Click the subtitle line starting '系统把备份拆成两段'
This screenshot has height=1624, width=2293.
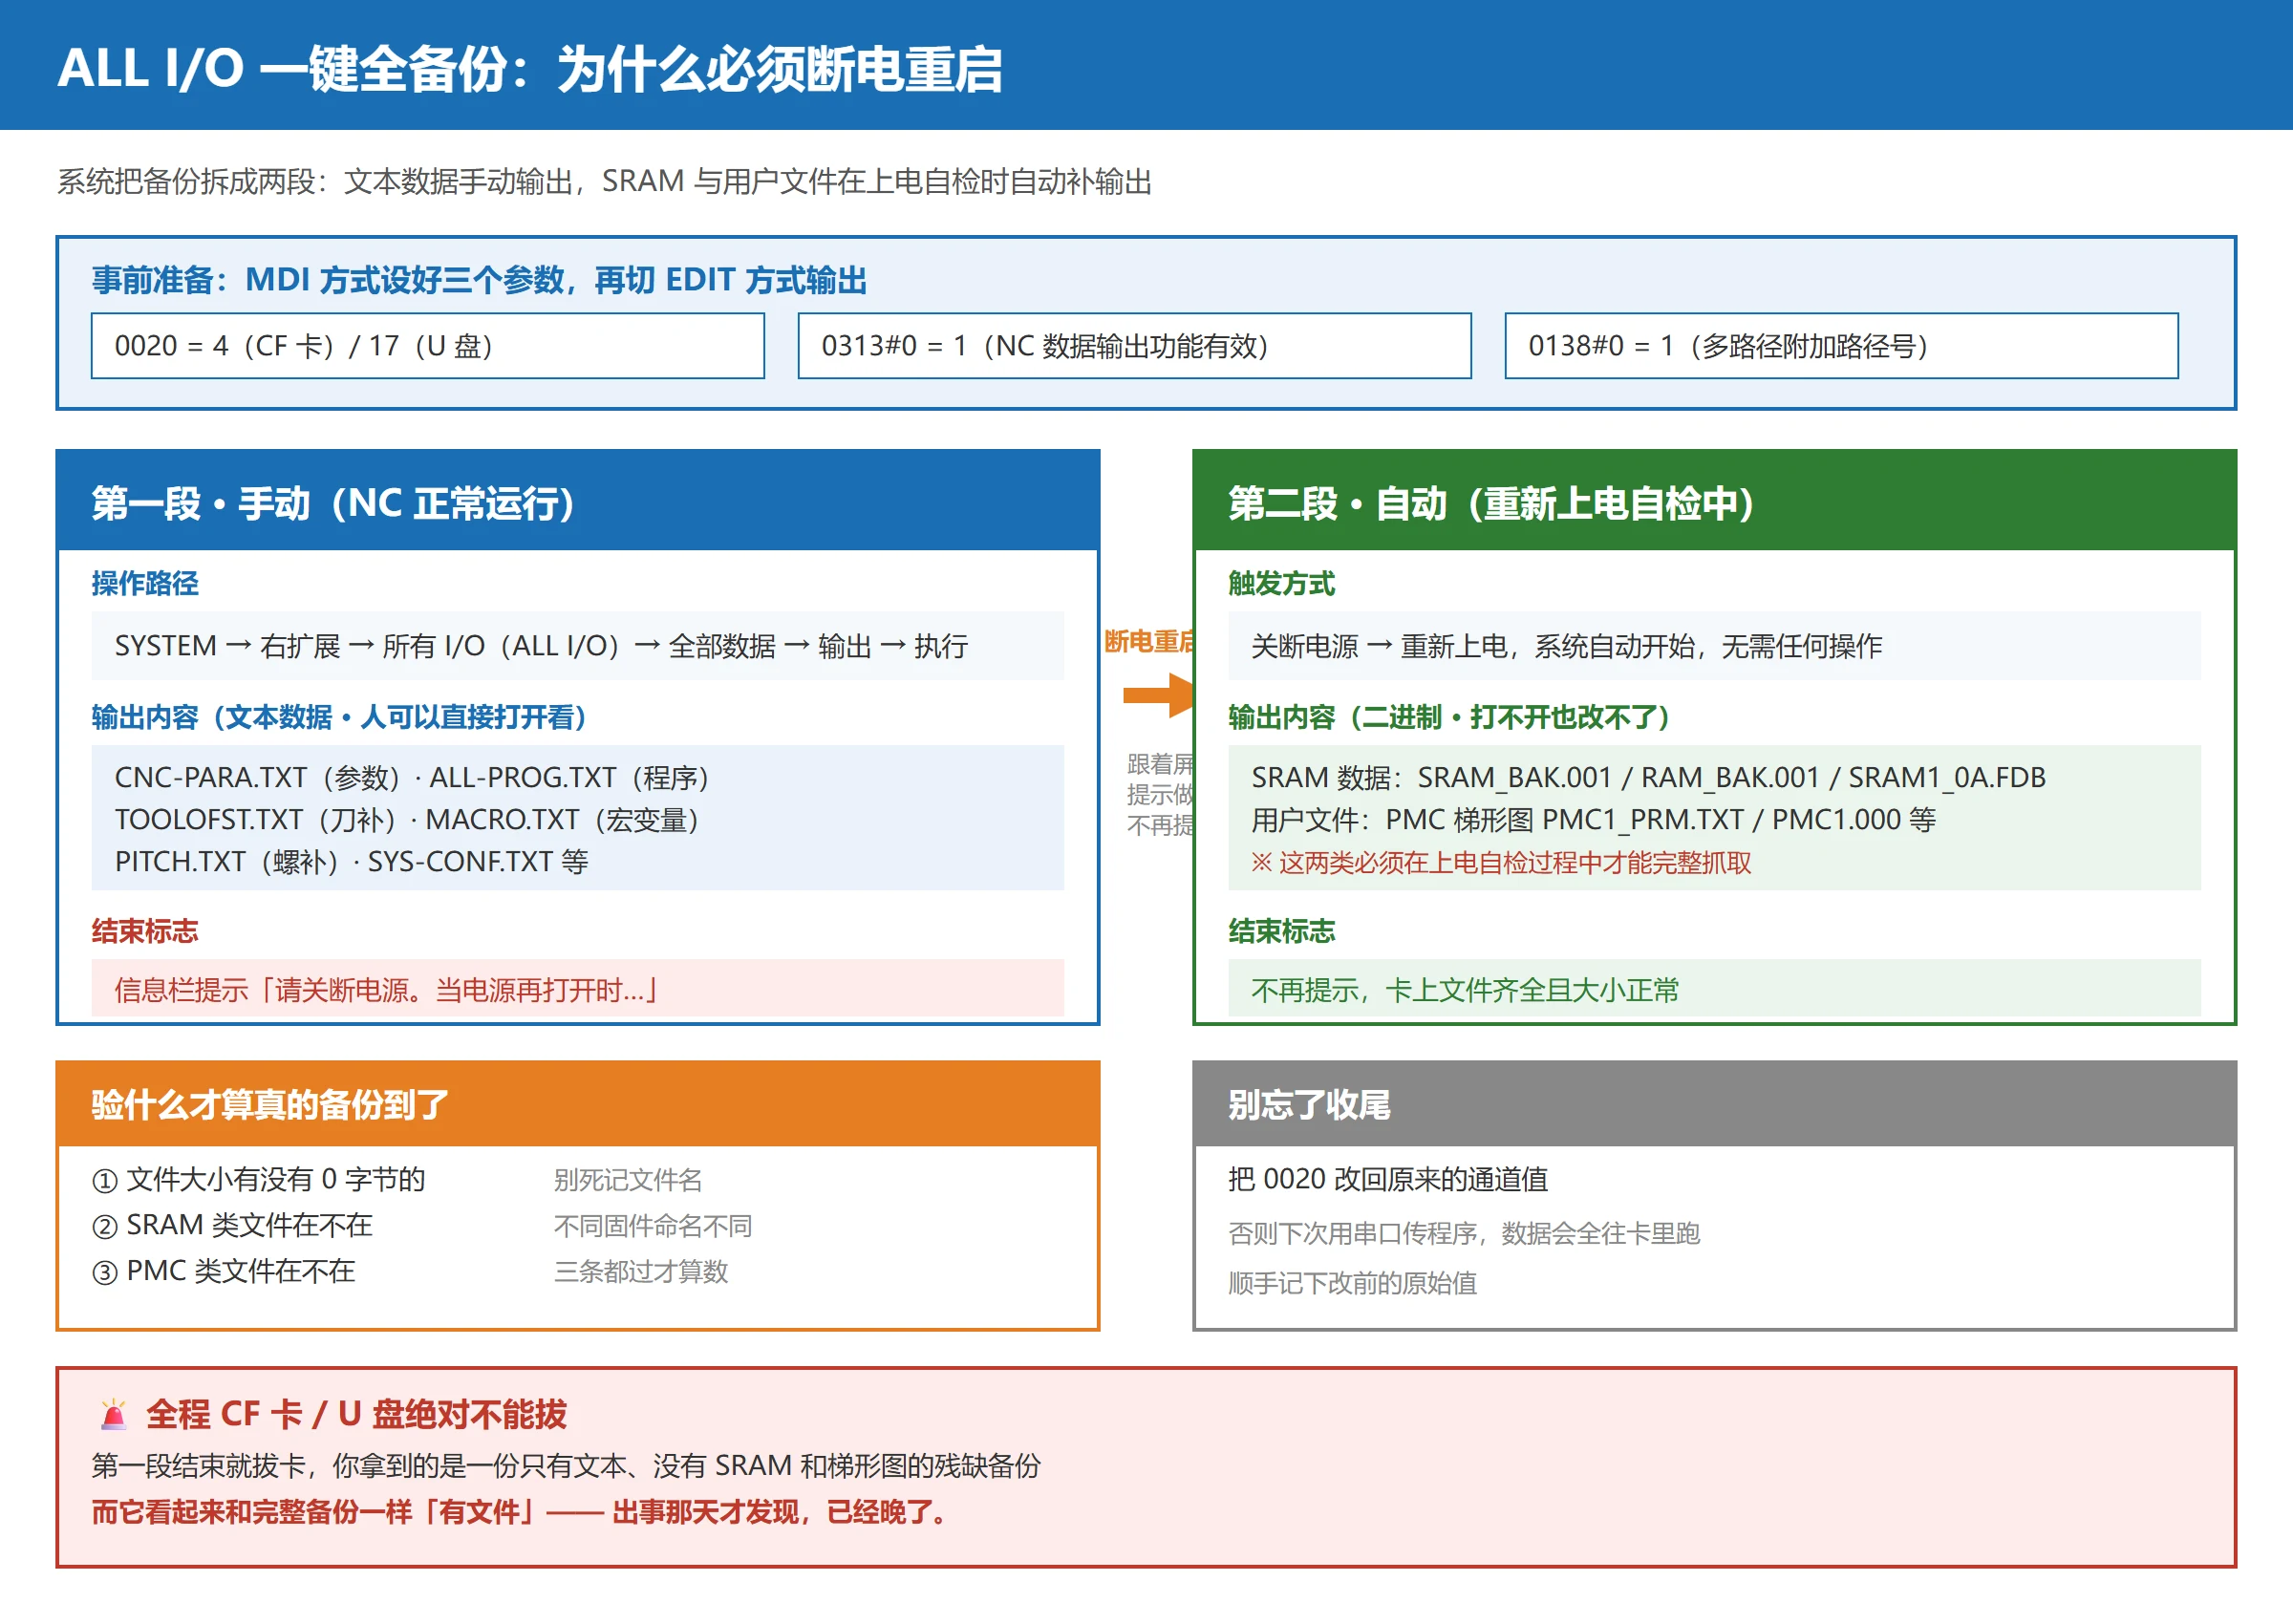point(604,182)
